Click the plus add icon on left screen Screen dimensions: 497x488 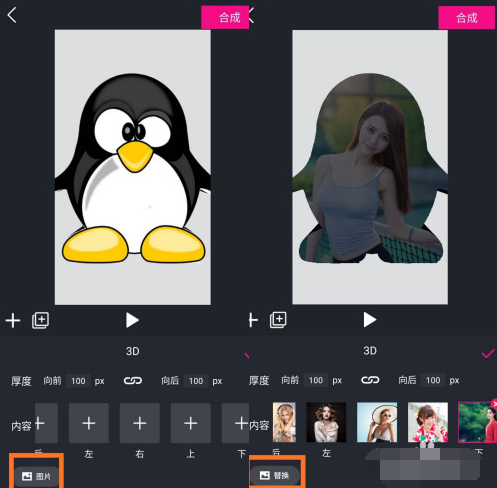pyautogui.click(x=13, y=321)
